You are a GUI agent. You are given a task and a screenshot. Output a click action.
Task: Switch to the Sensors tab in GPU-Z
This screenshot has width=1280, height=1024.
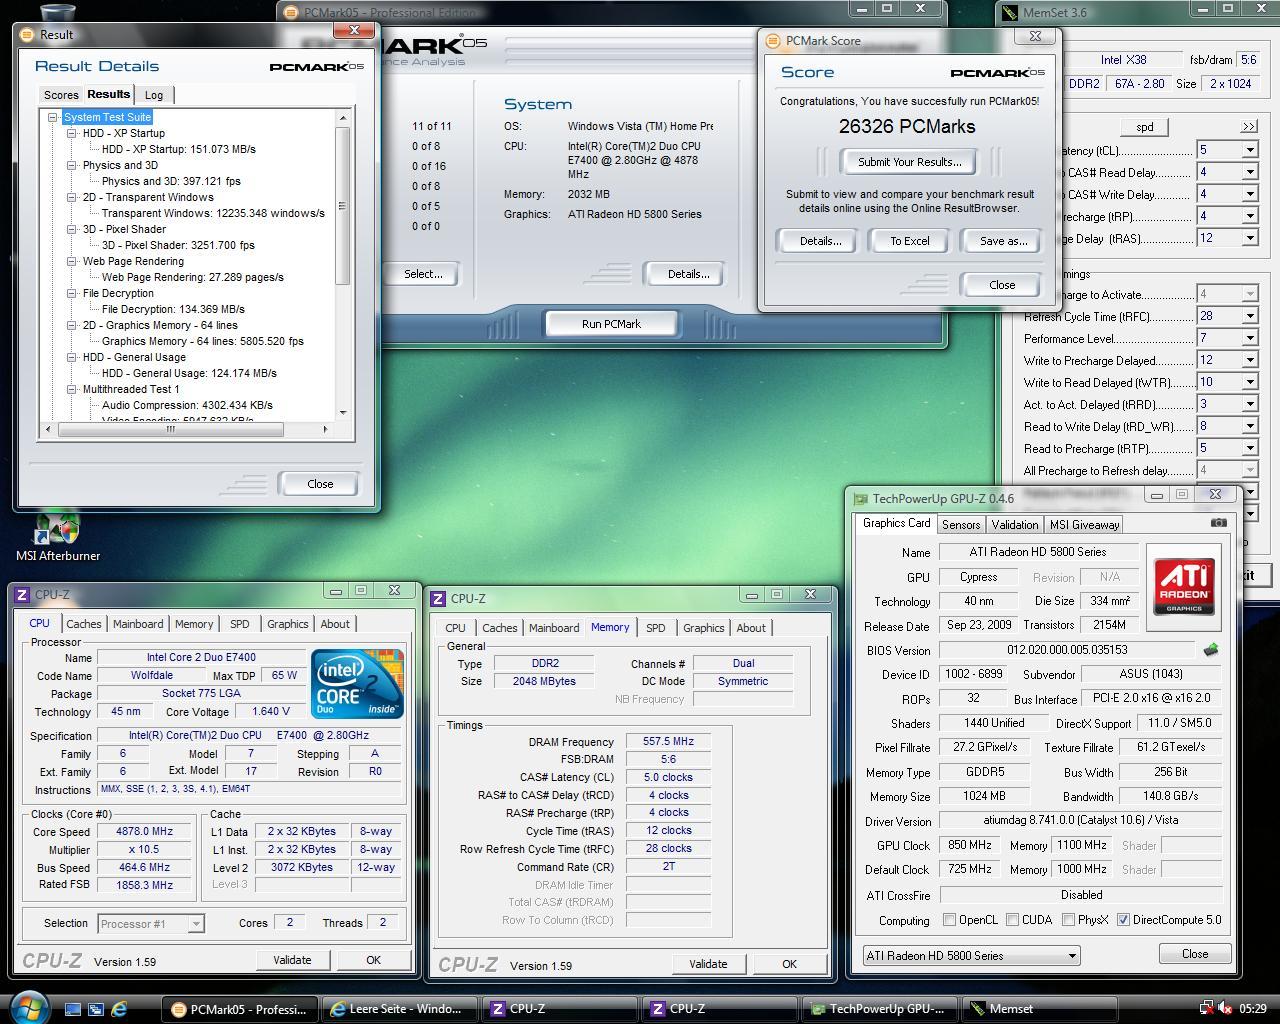(961, 524)
